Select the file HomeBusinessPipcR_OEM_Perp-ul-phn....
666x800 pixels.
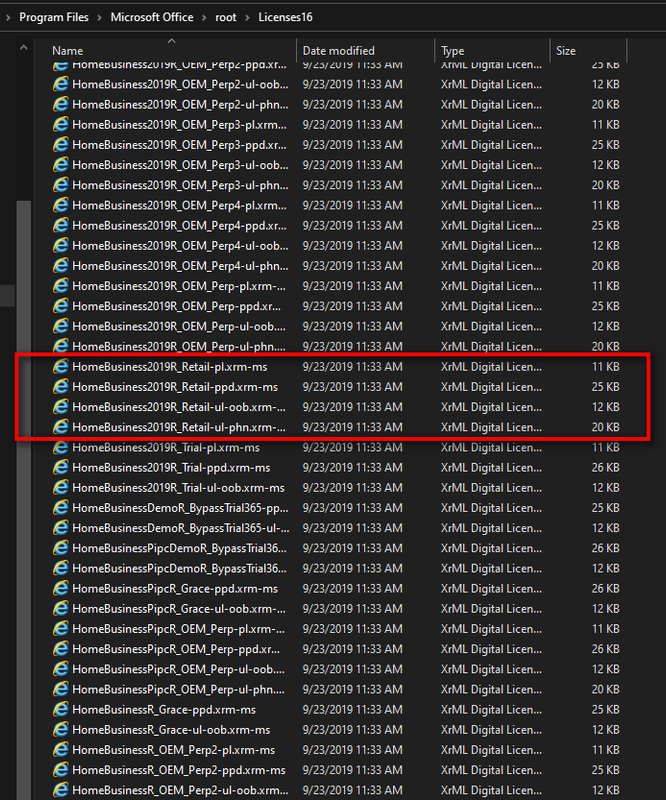point(179,689)
